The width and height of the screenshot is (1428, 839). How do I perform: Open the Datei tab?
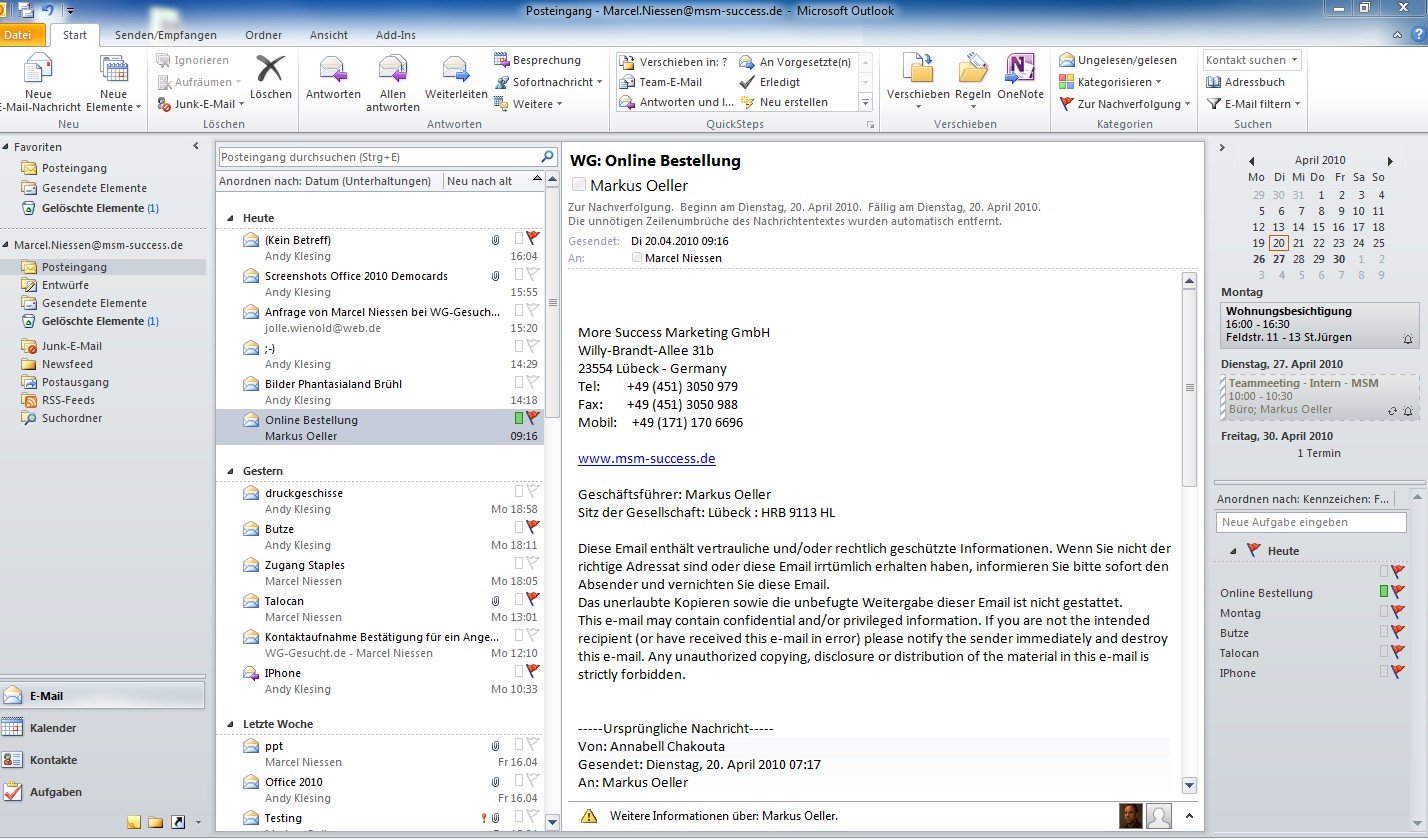coord(22,35)
